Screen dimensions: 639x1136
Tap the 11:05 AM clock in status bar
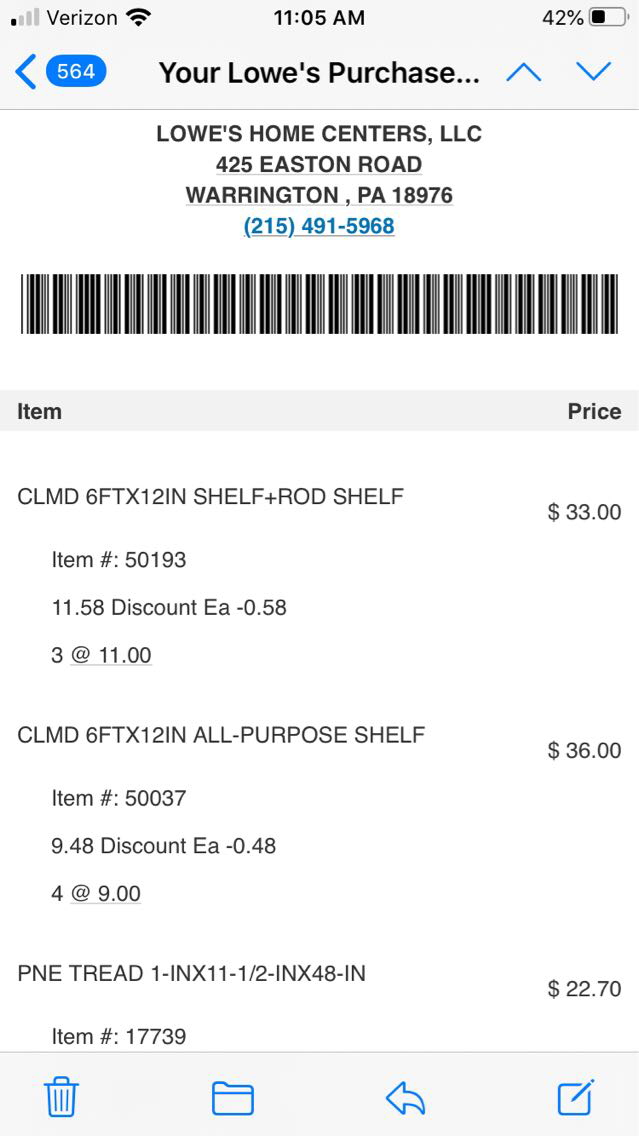319,18
